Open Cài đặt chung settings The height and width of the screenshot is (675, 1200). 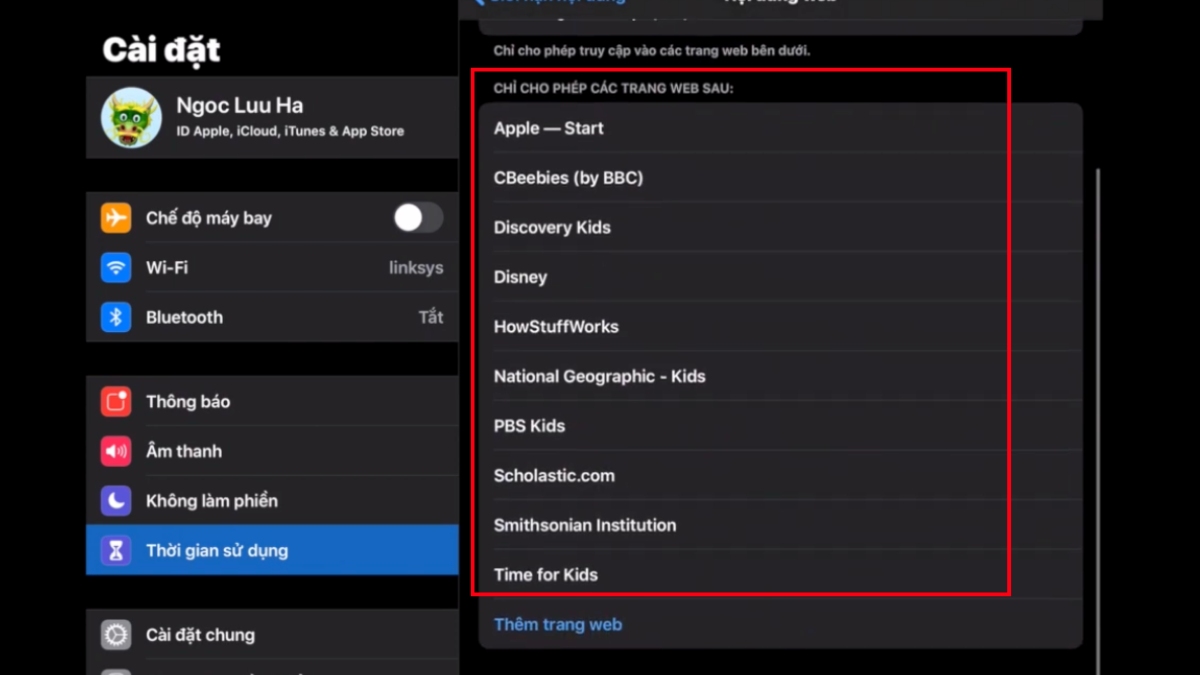272,635
